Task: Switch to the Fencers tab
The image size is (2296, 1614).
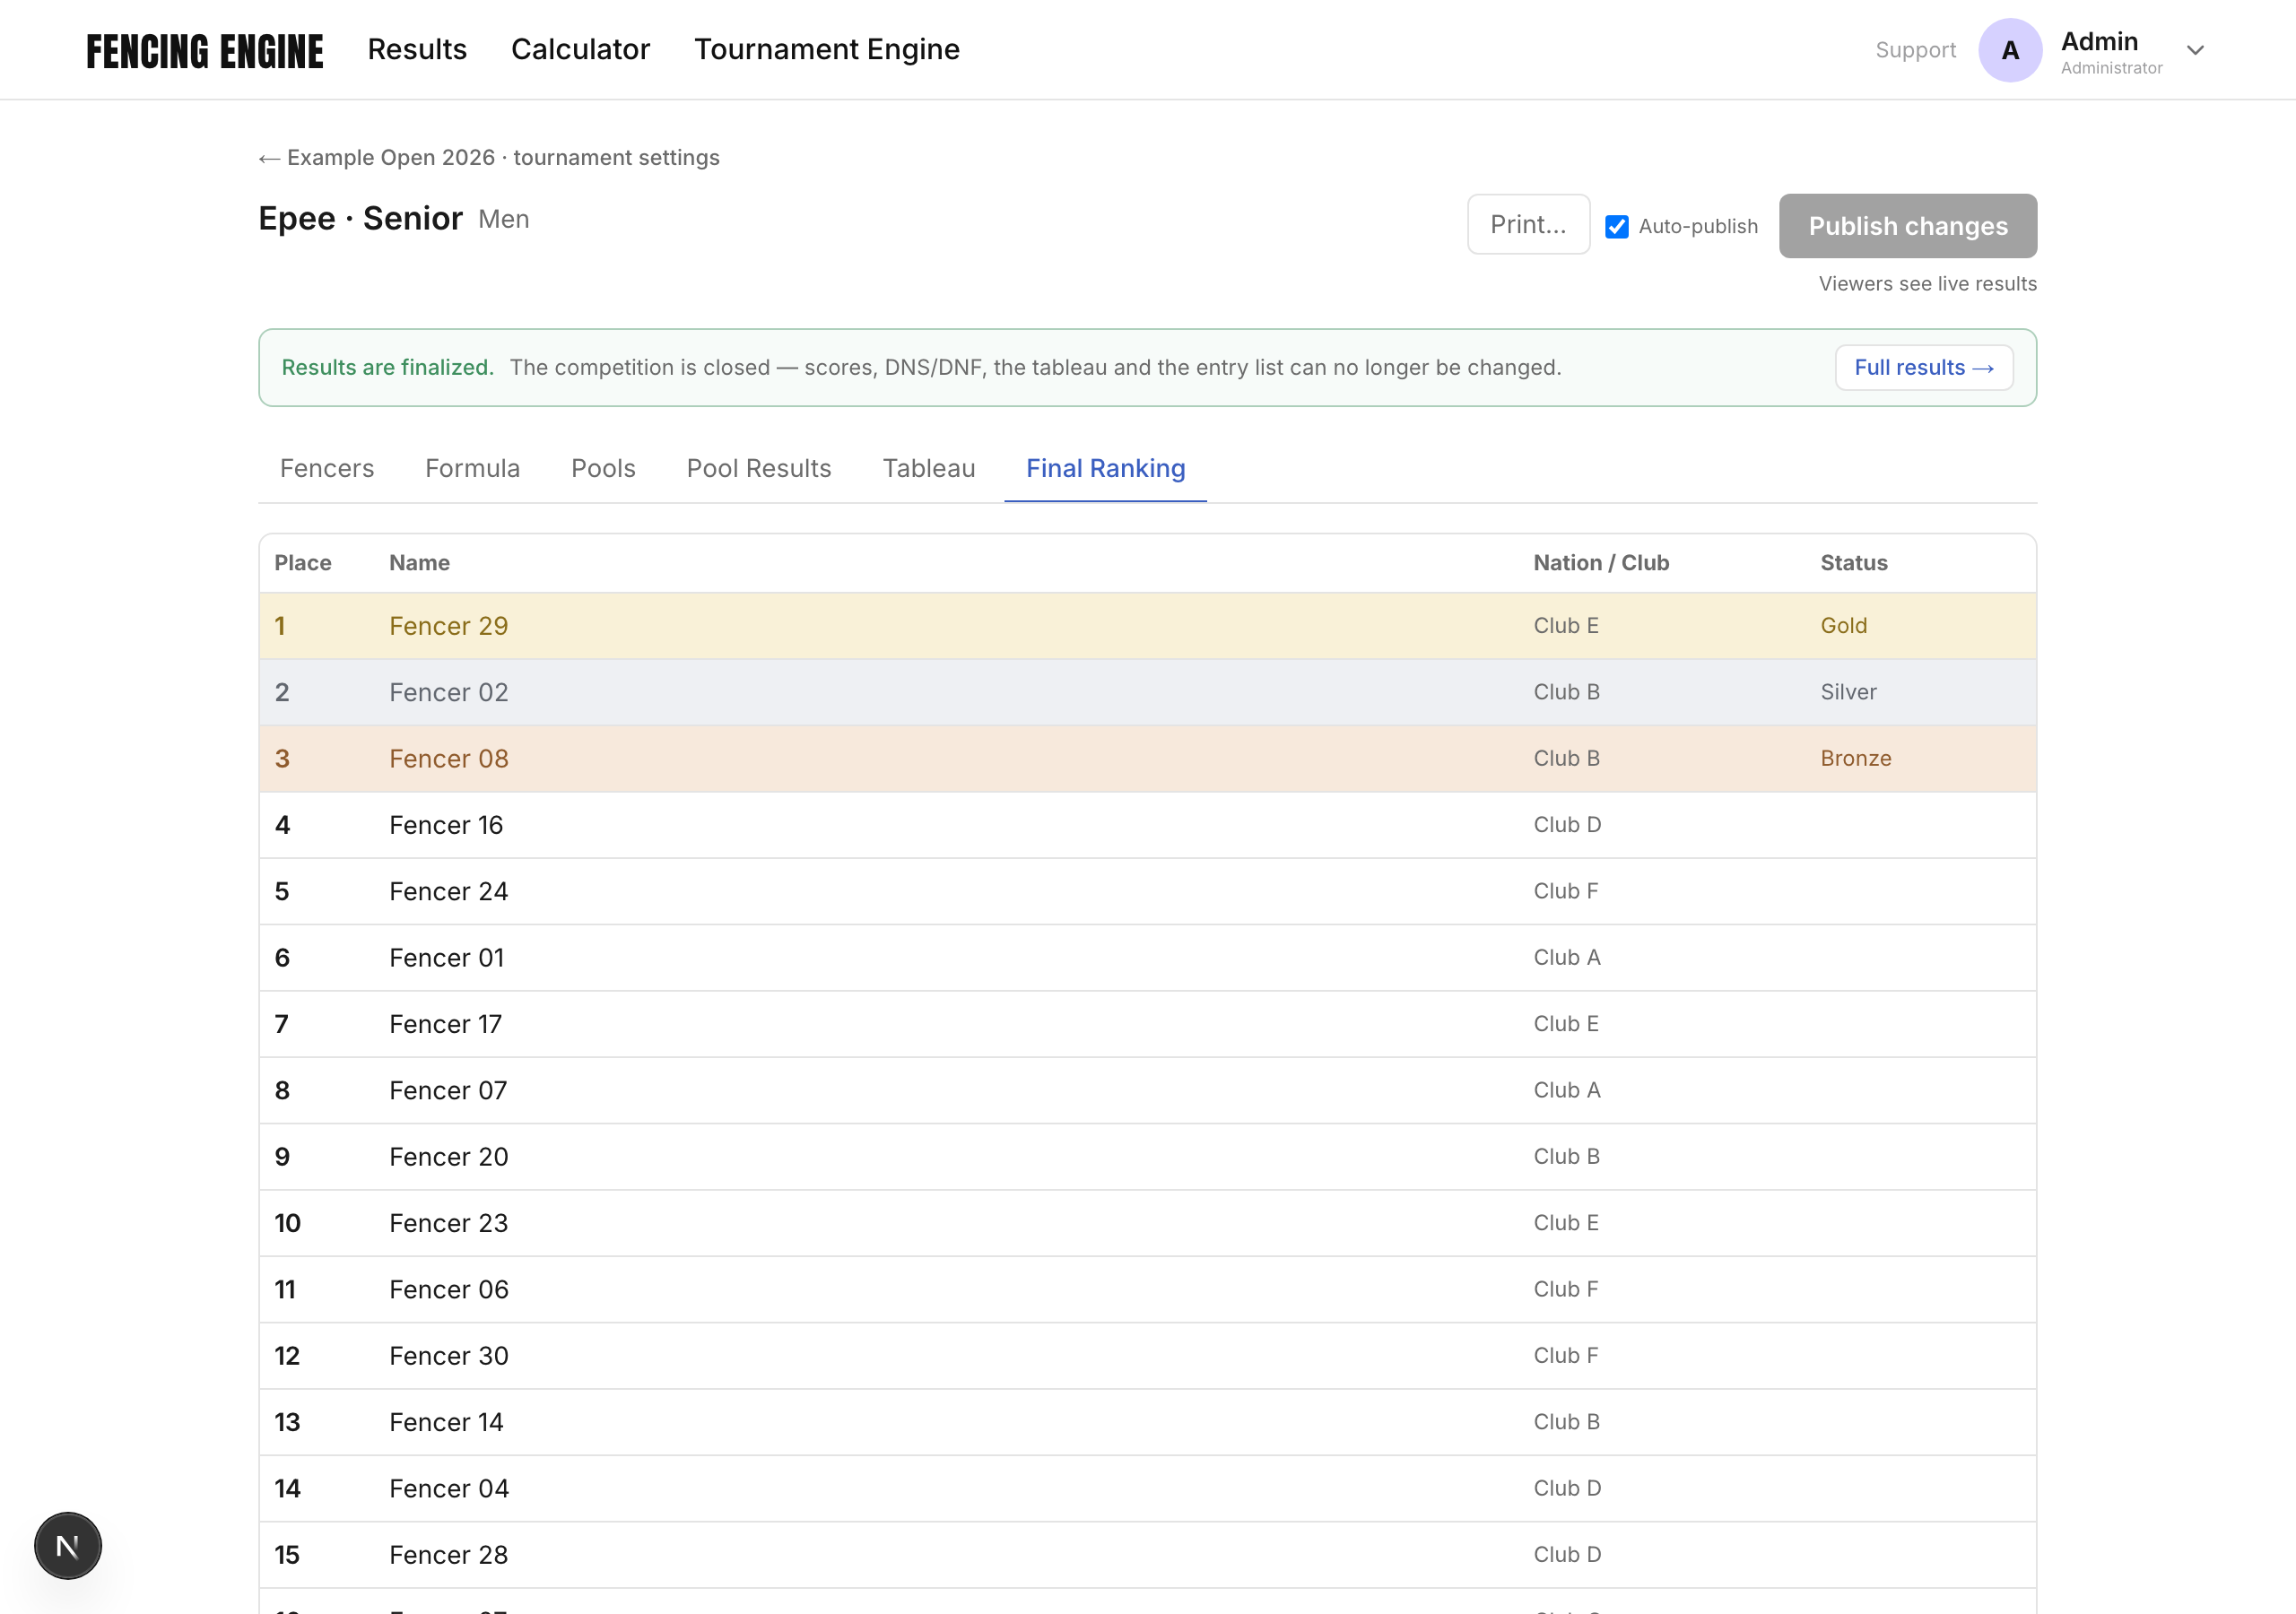Action: (327, 468)
